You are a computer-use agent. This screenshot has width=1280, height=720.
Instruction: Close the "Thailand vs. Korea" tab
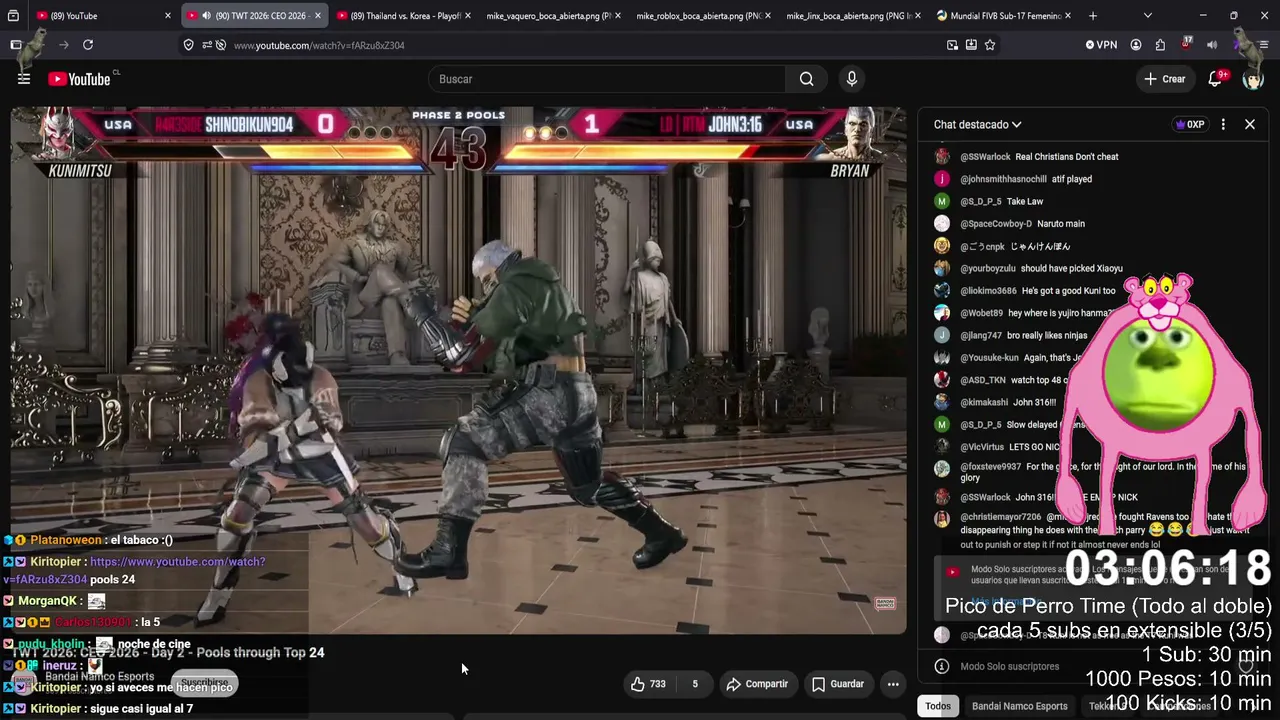click(x=467, y=16)
